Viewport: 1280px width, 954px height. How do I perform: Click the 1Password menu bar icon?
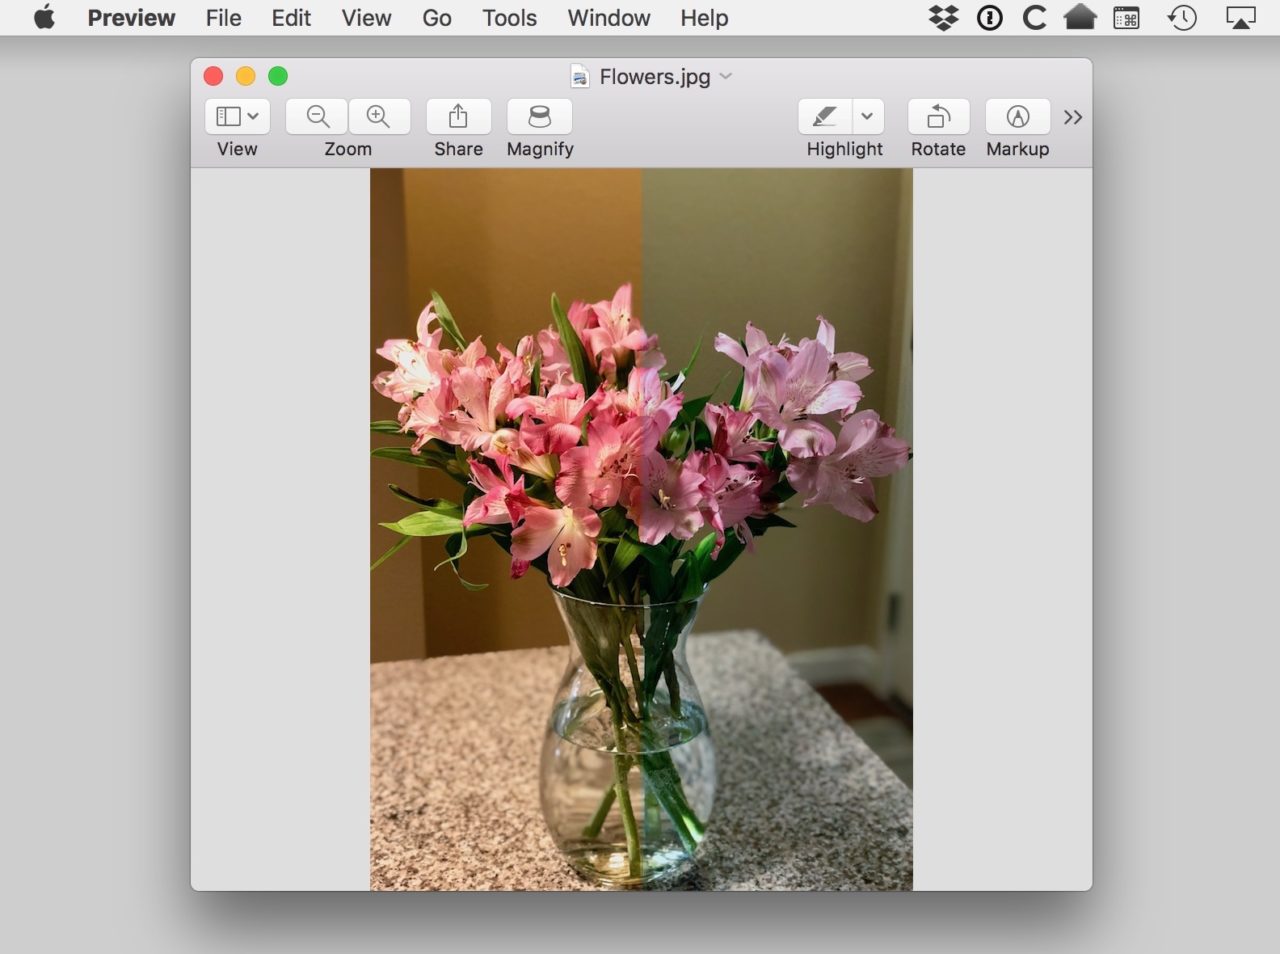[x=990, y=18]
